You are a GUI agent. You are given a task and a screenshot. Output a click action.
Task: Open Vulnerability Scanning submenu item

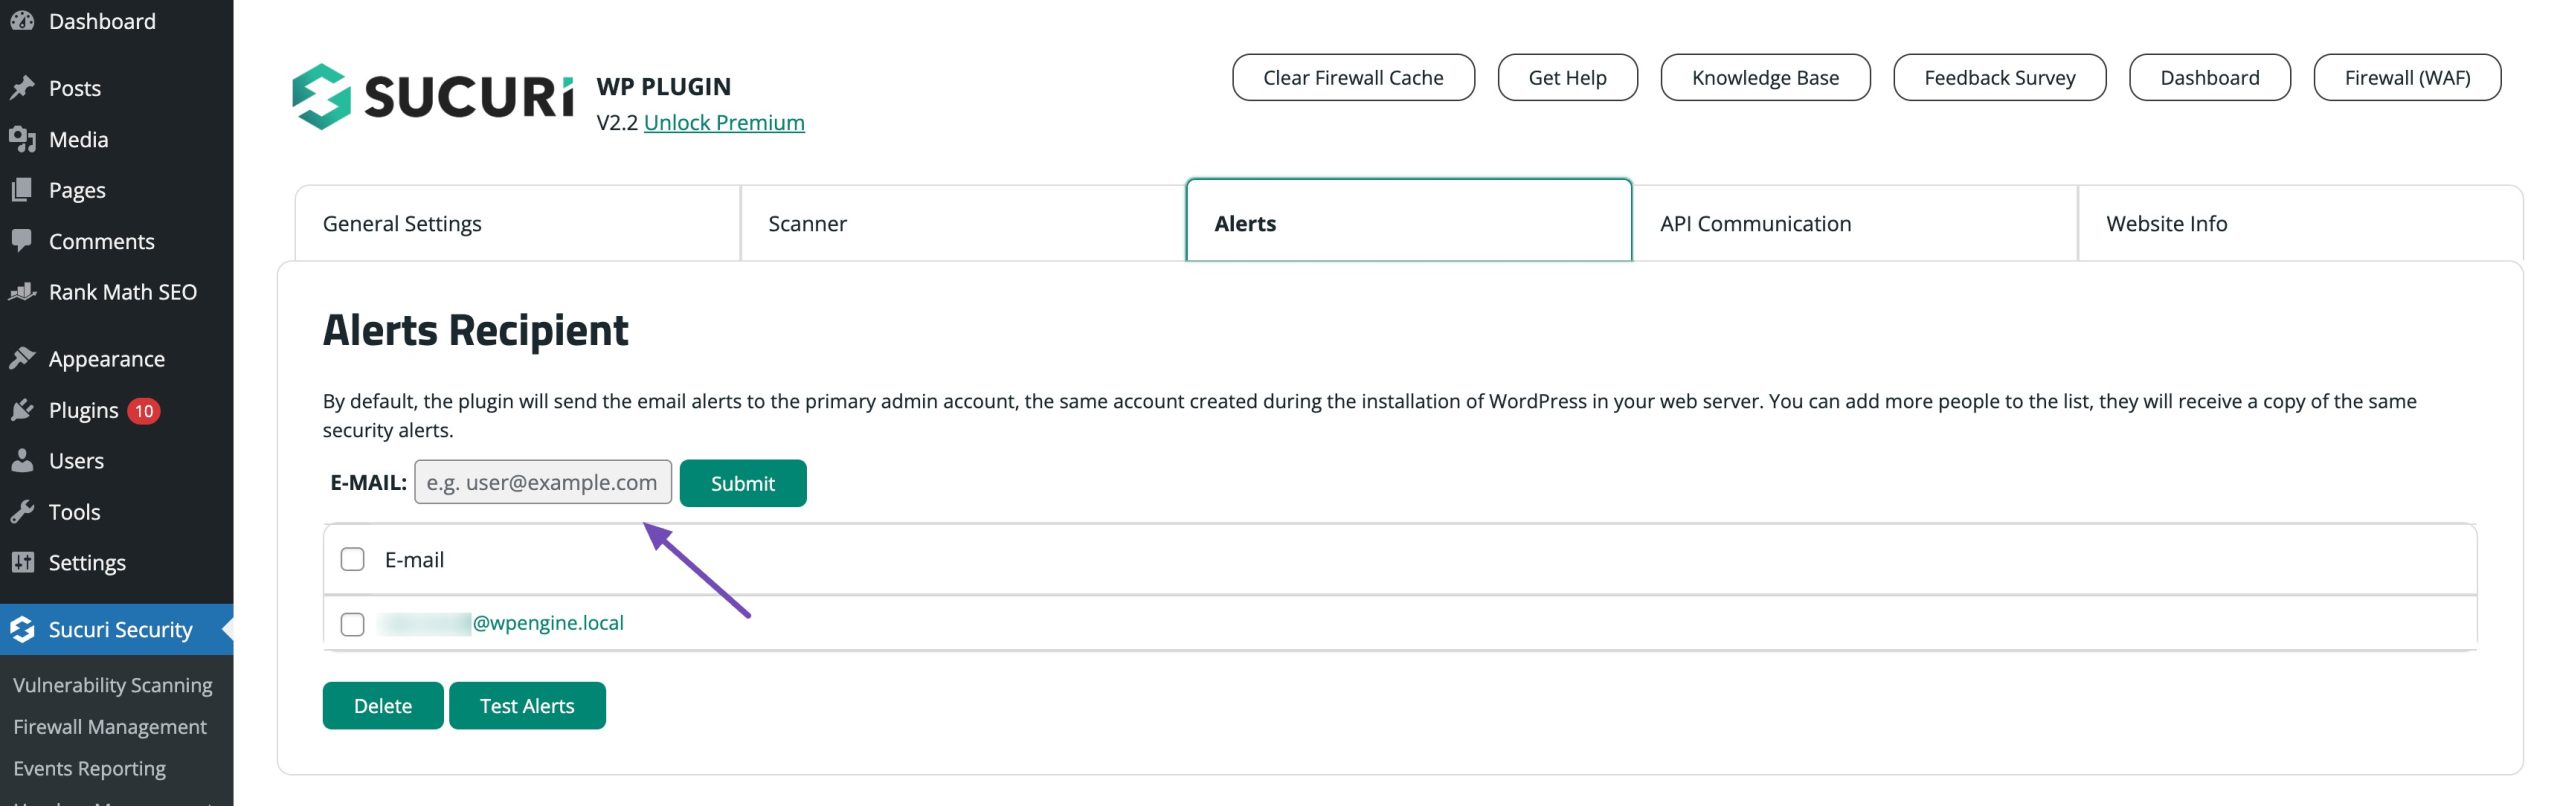[113, 685]
